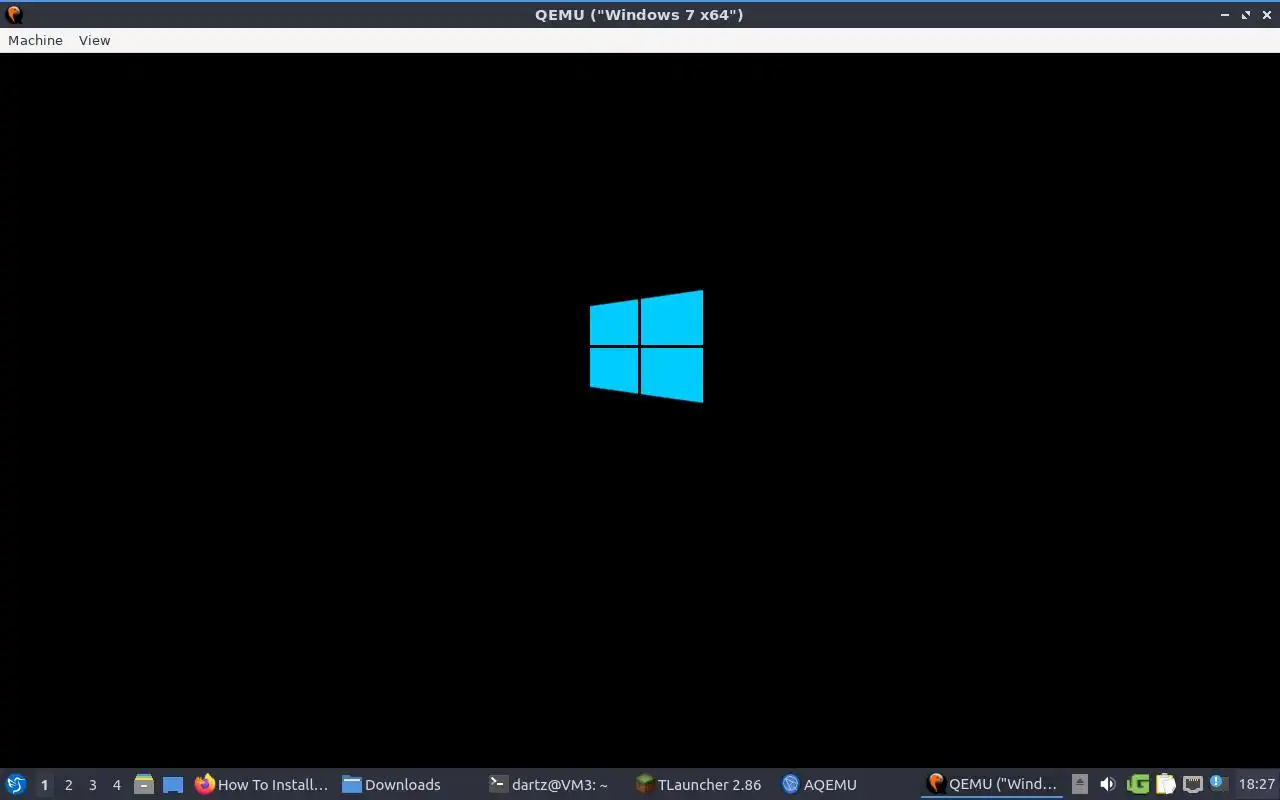
Task: Open the clipboard manager tray icon
Action: [x=1165, y=784]
